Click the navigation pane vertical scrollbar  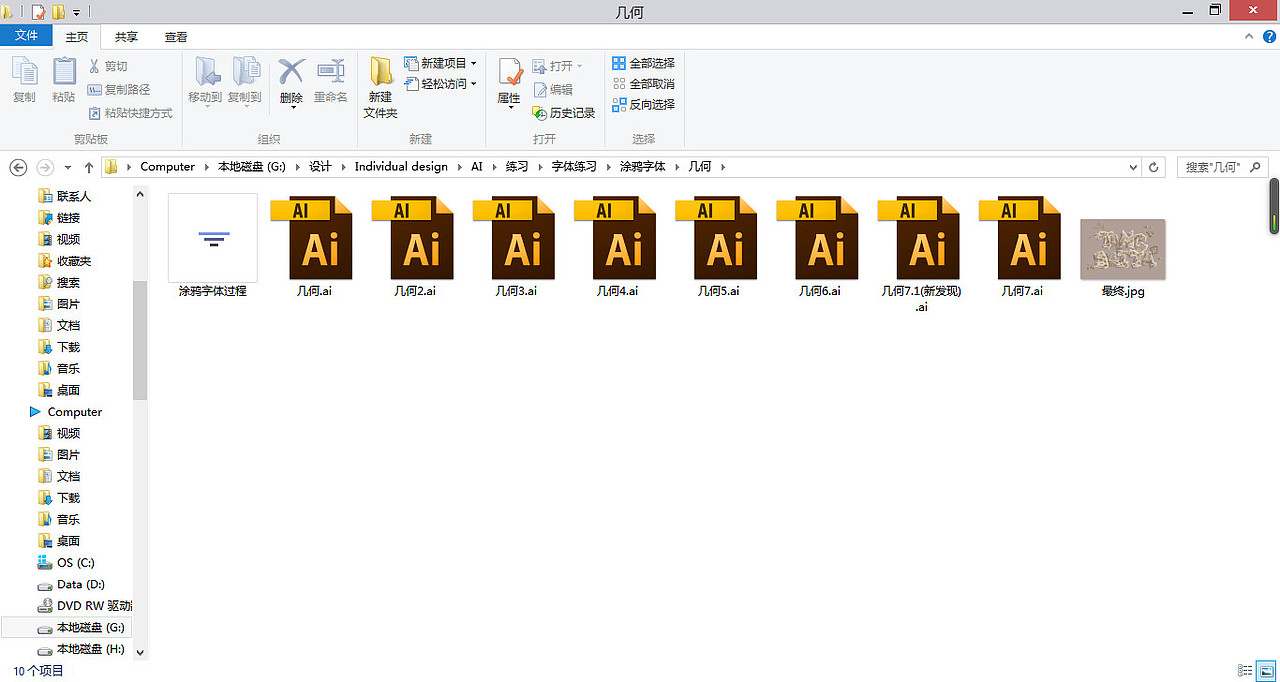click(140, 341)
